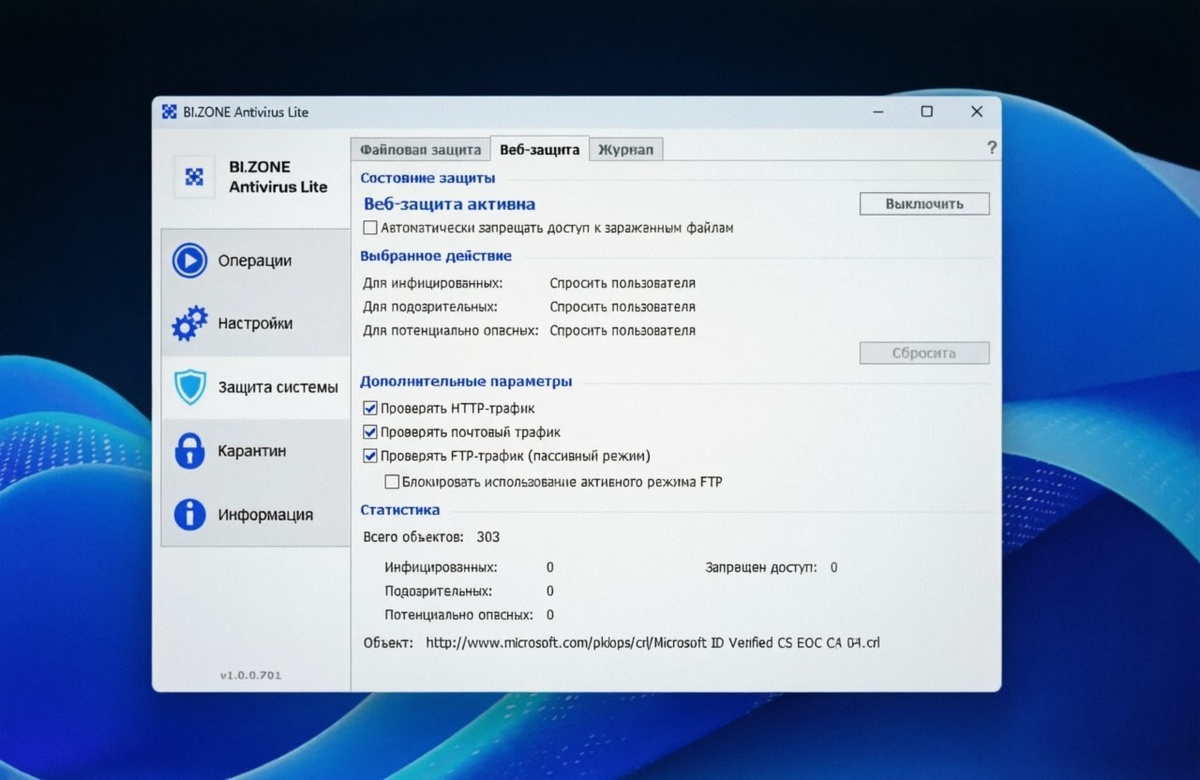This screenshot has width=1200, height=780.
Task: Check Блокировать использование активного режима FTP
Action: pos(392,482)
